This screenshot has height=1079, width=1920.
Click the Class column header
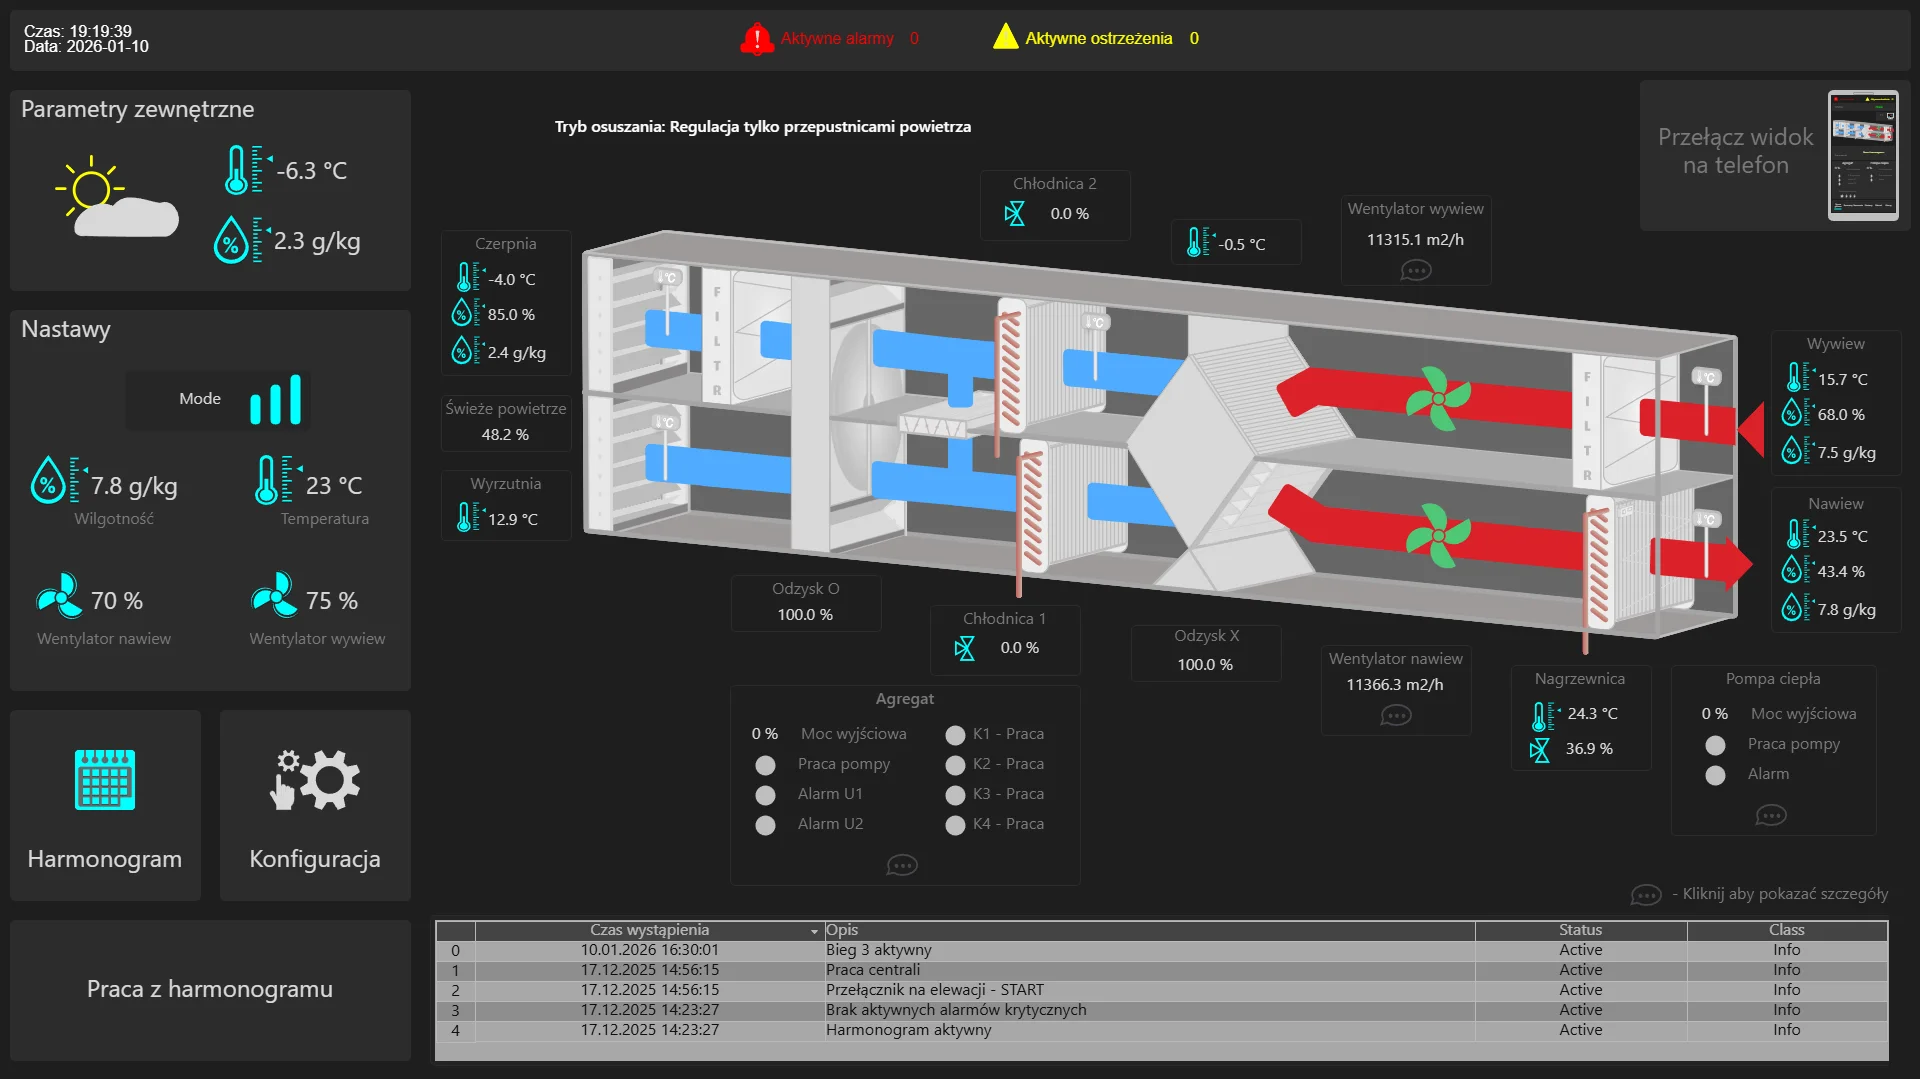1786,930
